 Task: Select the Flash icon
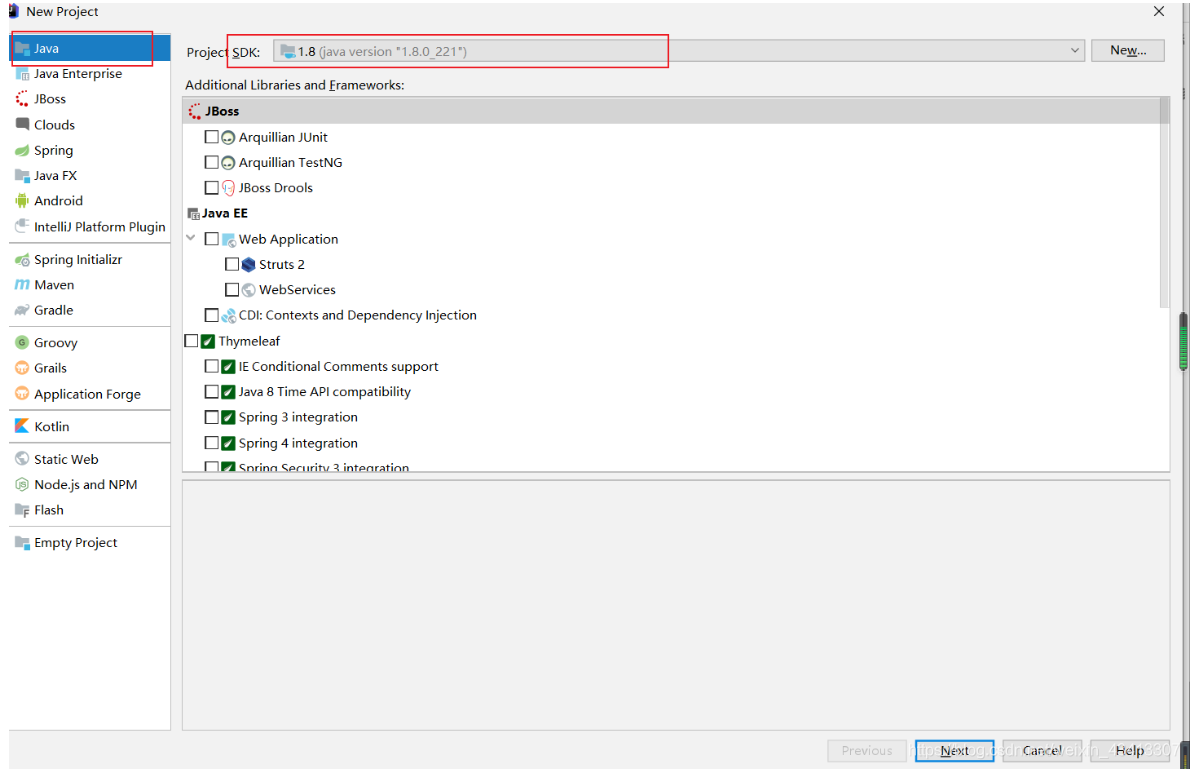coord(22,510)
